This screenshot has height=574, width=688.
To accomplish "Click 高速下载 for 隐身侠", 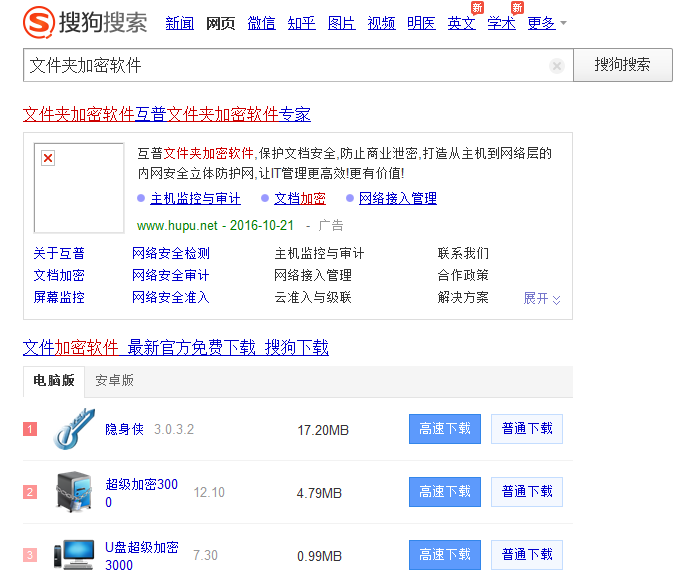I will 445,429.
